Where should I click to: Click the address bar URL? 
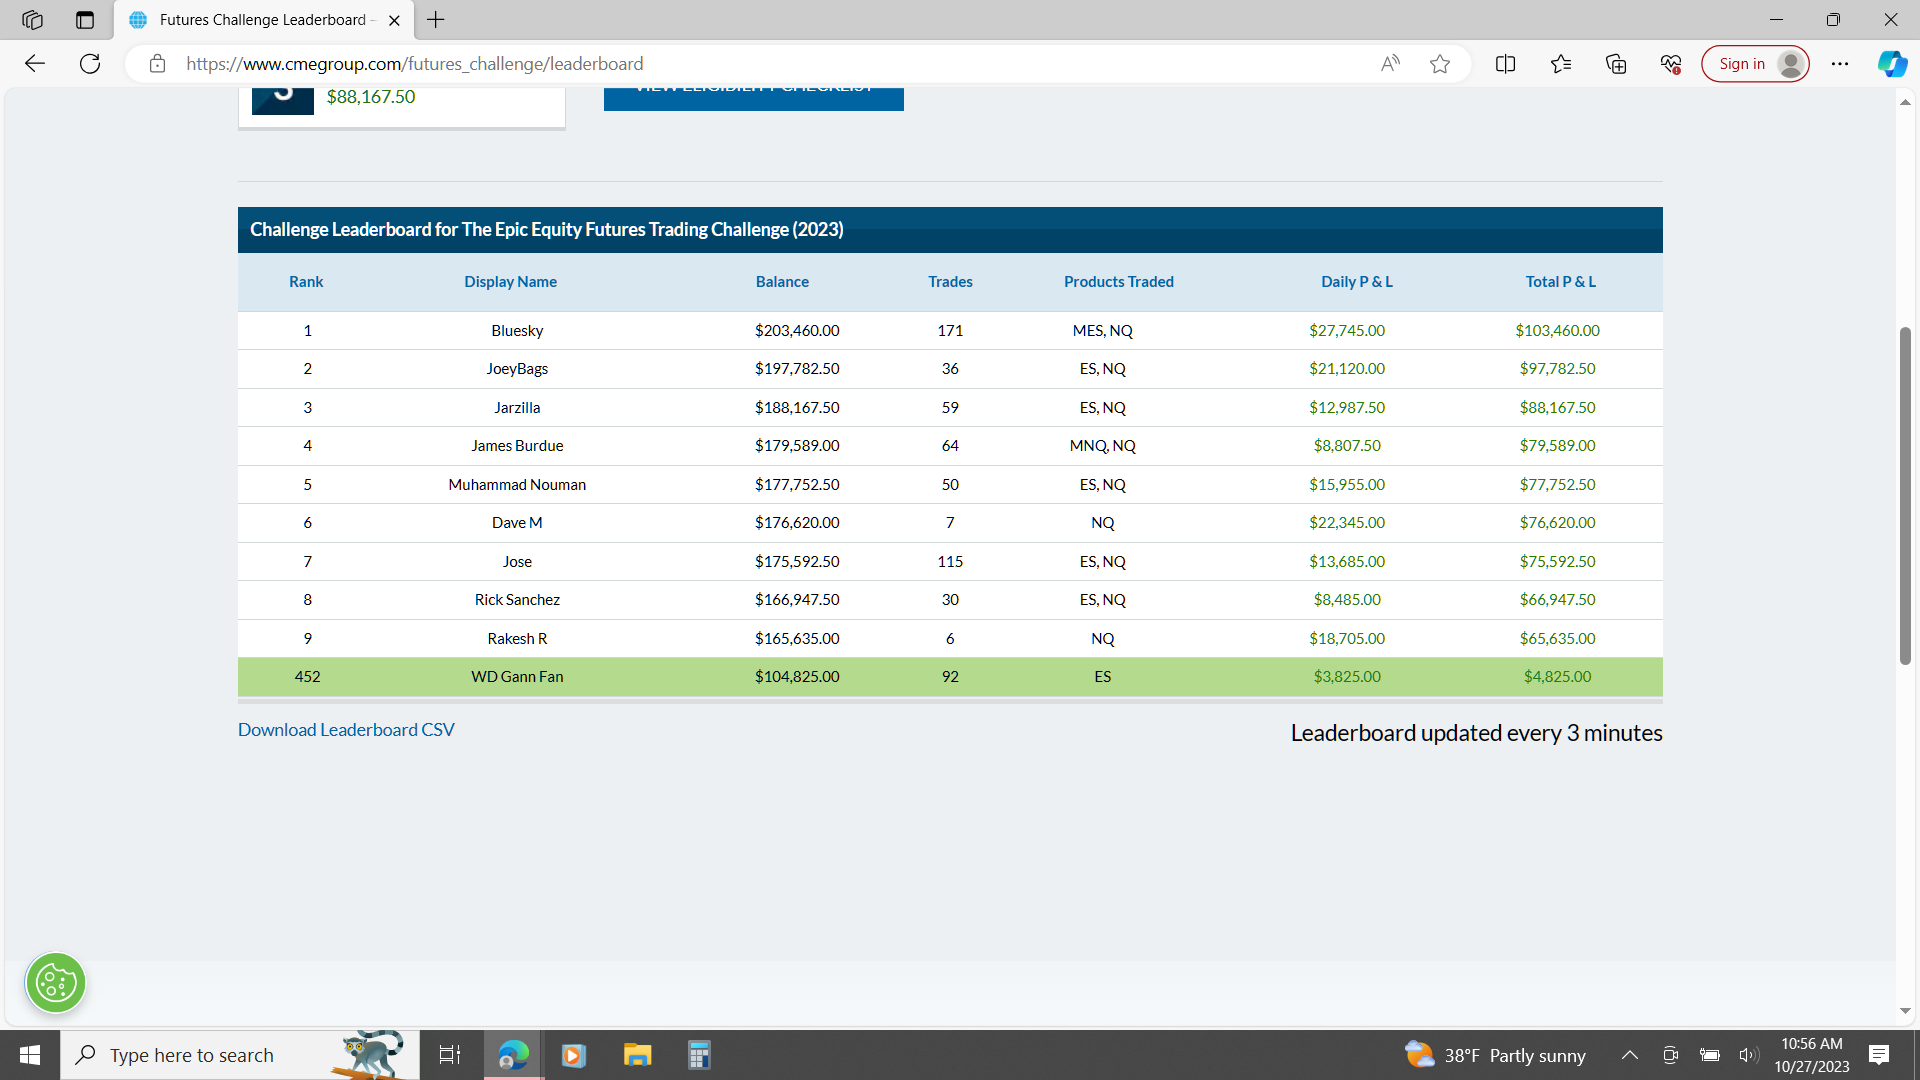(x=415, y=64)
